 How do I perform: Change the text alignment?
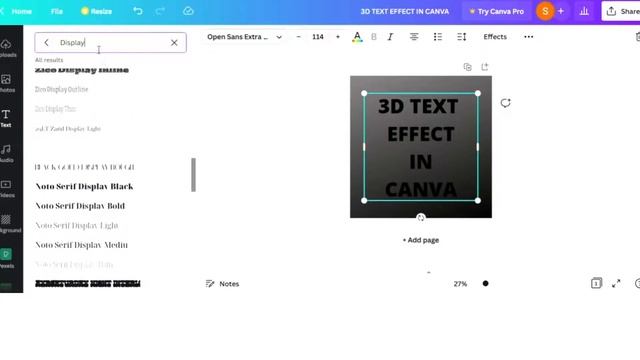pyautogui.click(x=414, y=37)
